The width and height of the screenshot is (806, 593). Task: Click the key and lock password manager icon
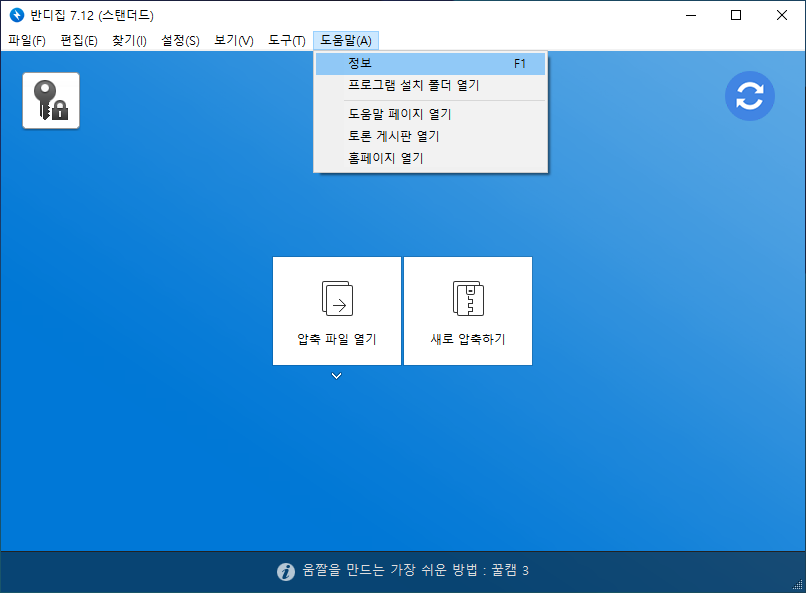click(51, 101)
